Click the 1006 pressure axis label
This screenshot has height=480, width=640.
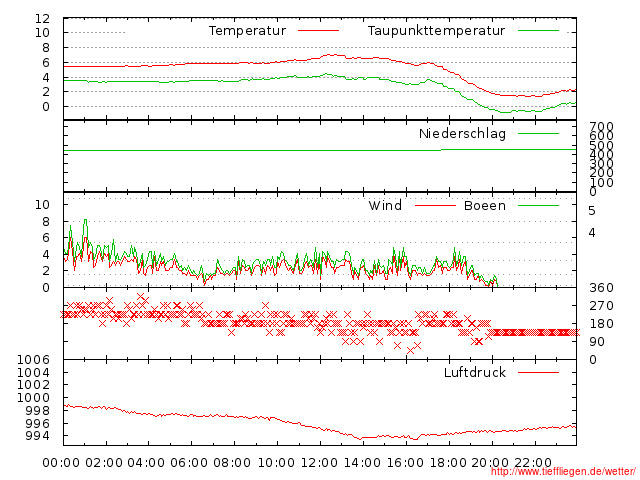click(x=33, y=360)
